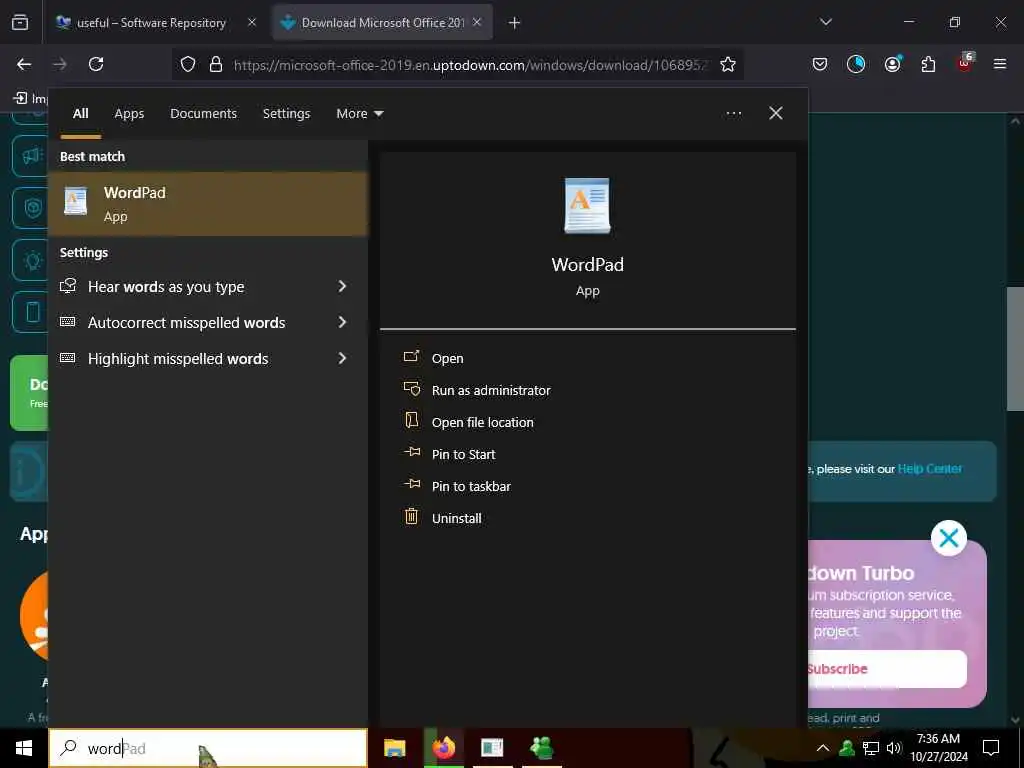Open WordPad best match result
Viewport: 1024px width, 768px height.
tap(208, 204)
